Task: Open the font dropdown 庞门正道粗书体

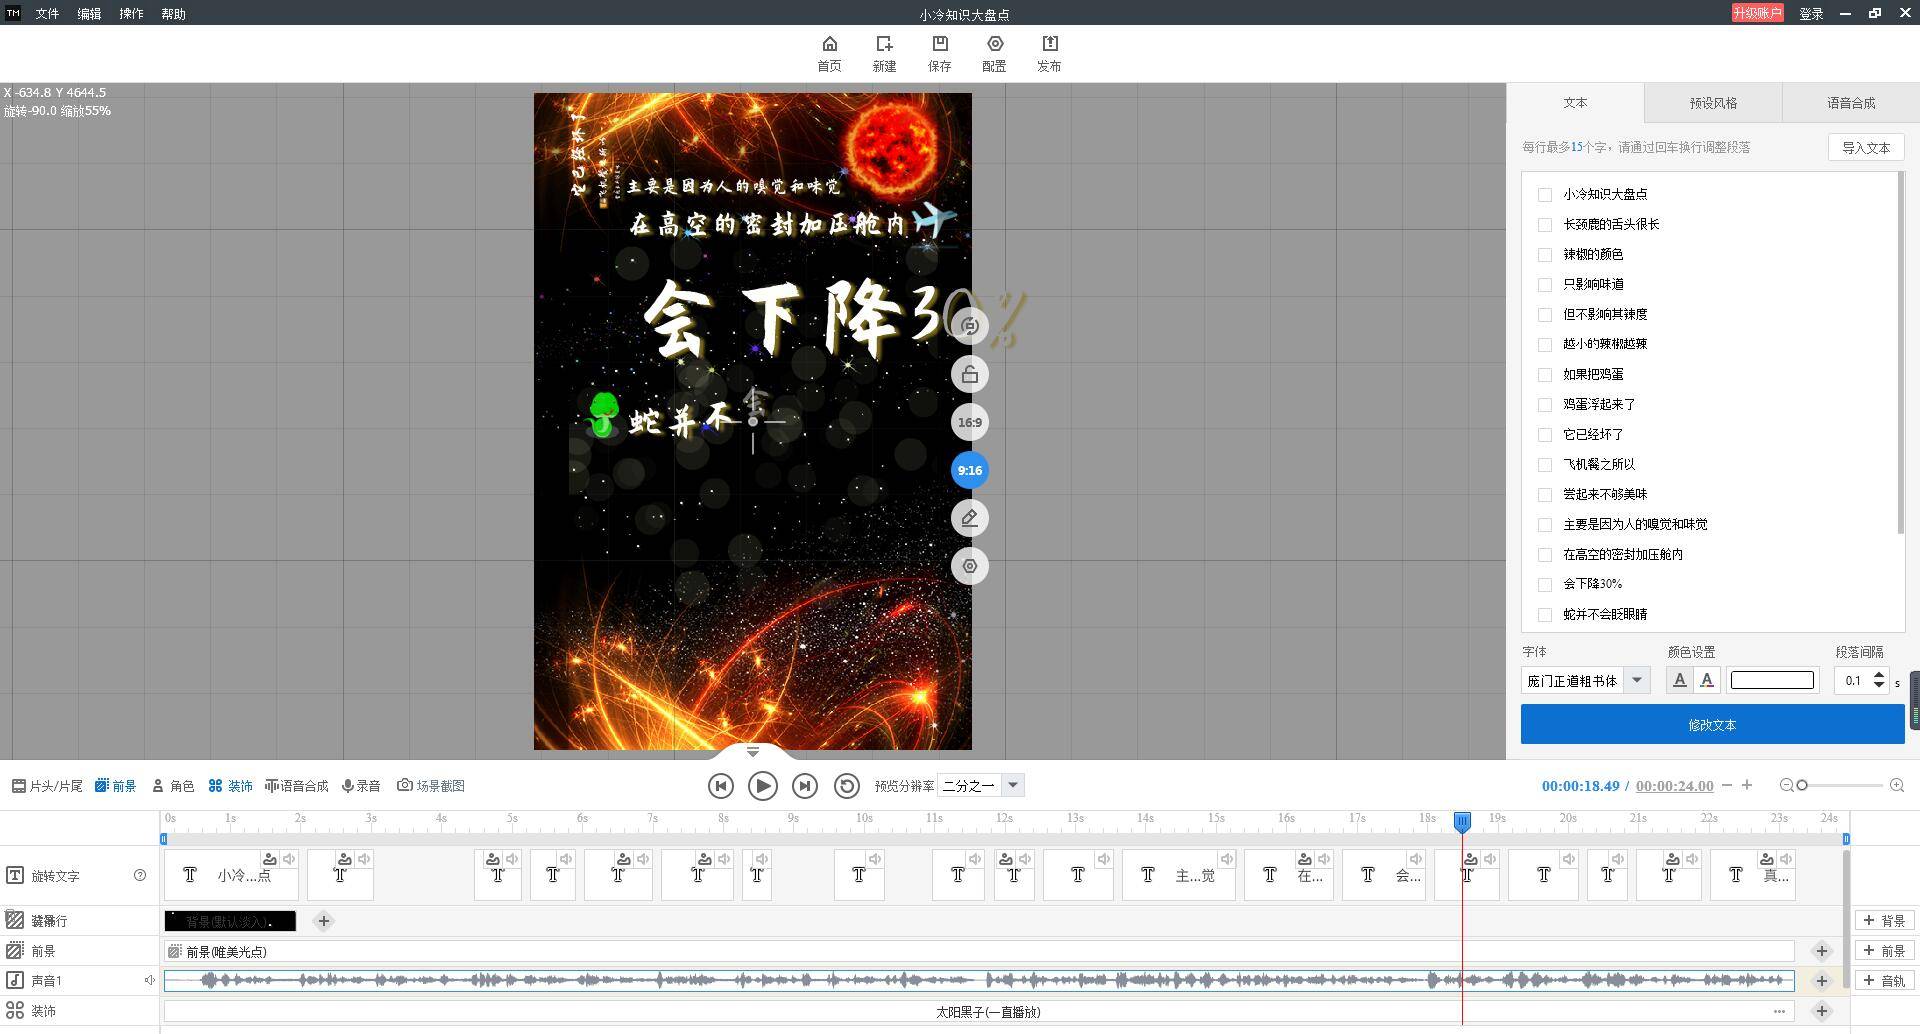Action: pos(1636,681)
